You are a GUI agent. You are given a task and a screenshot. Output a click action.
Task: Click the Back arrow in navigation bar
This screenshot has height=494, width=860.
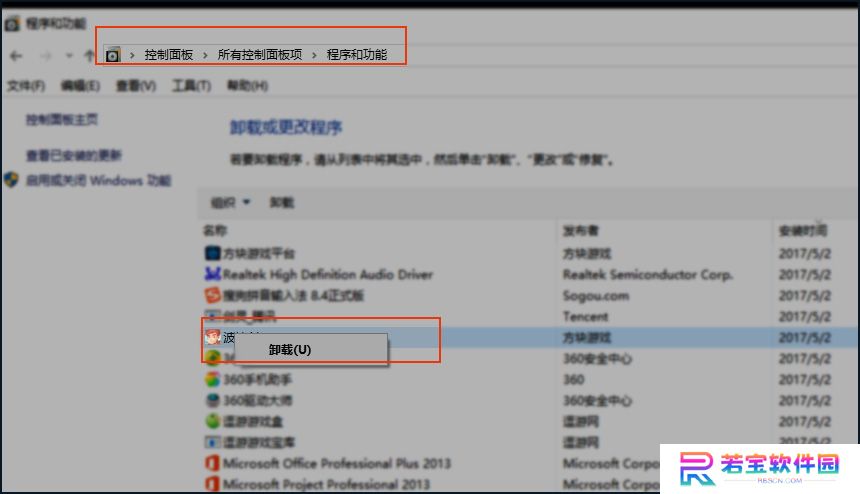point(16,55)
